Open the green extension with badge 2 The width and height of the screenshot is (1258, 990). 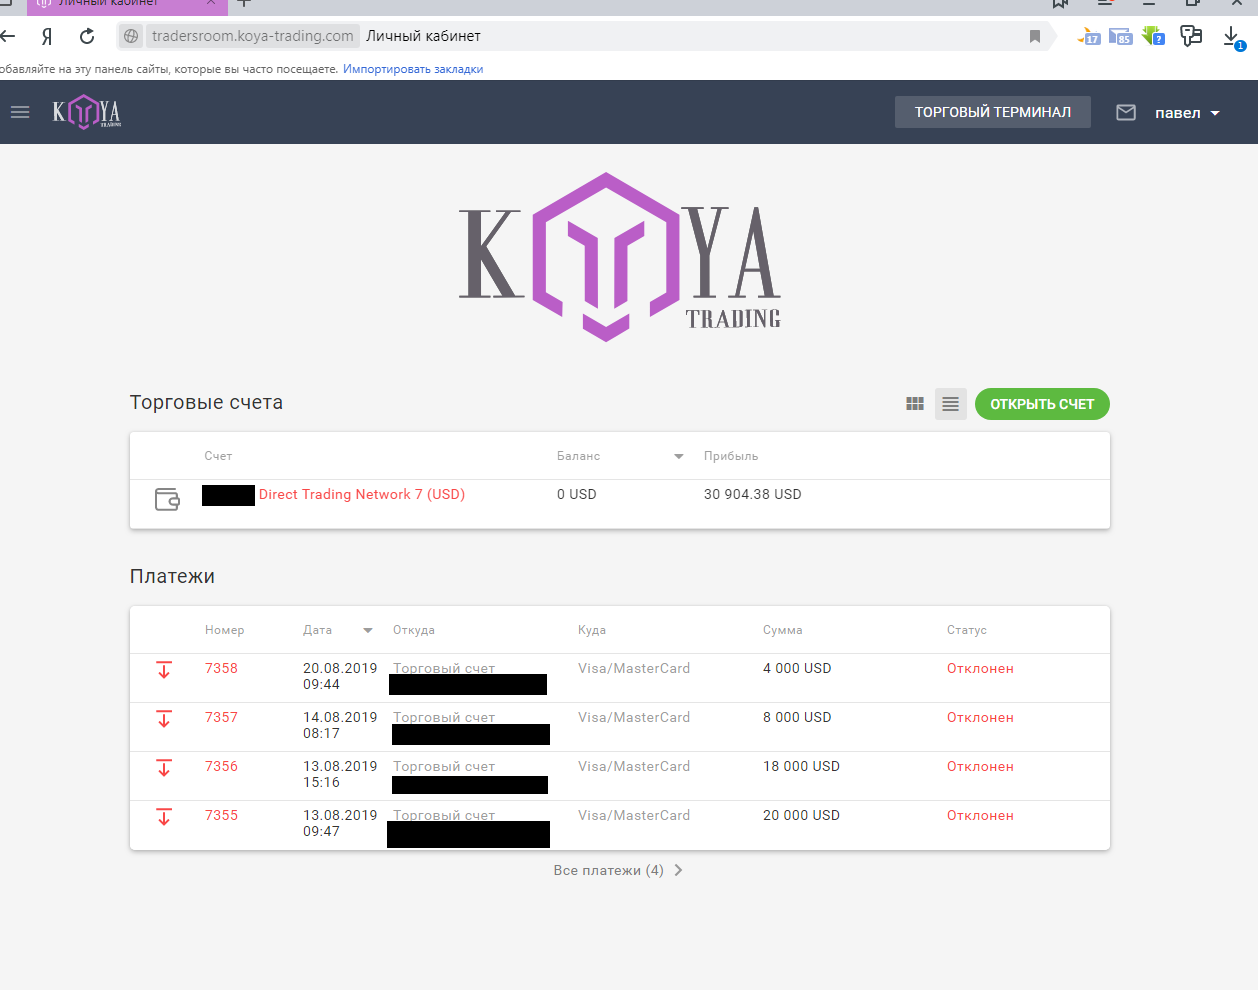click(1153, 36)
